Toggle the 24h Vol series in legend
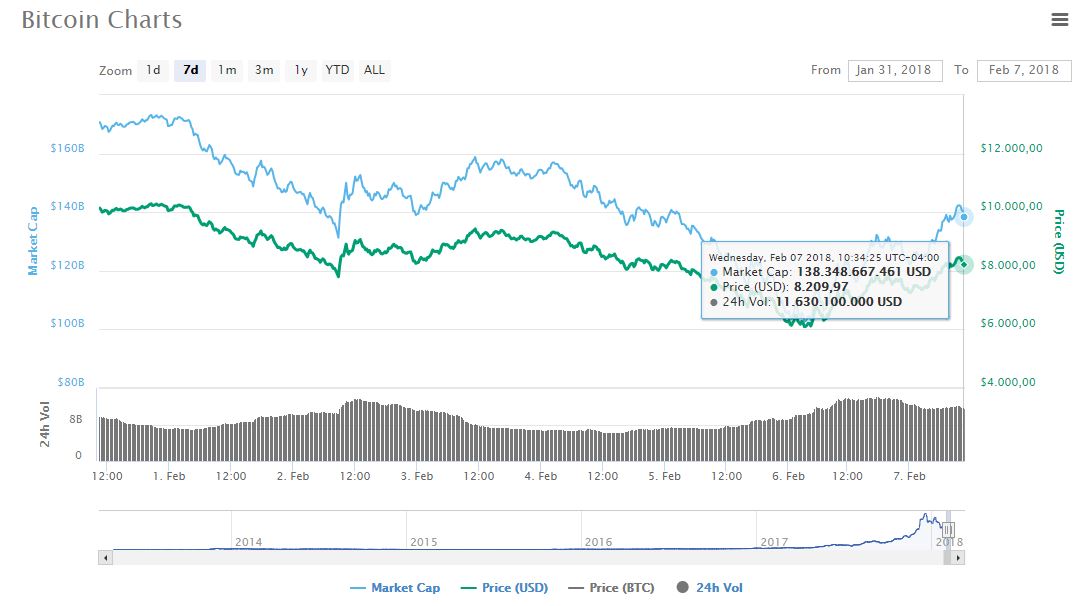 (710, 587)
